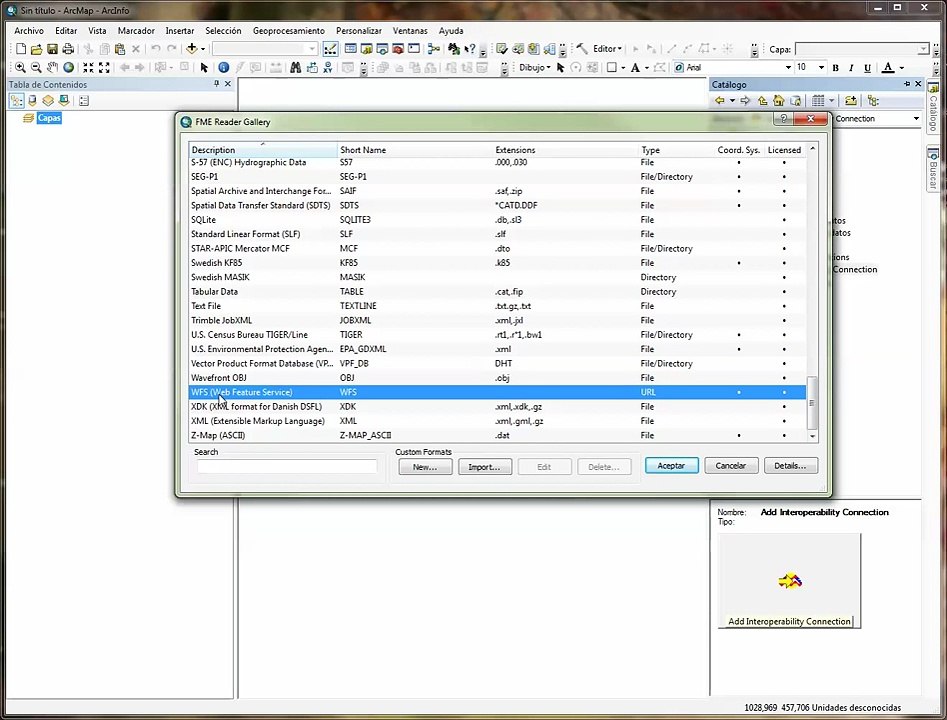Click Aceptar in FME Reader Gallery

(x=671, y=466)
